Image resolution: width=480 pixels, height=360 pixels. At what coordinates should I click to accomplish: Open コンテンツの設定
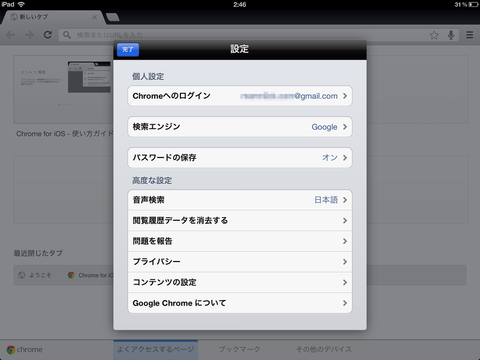(x=240, y=283)
